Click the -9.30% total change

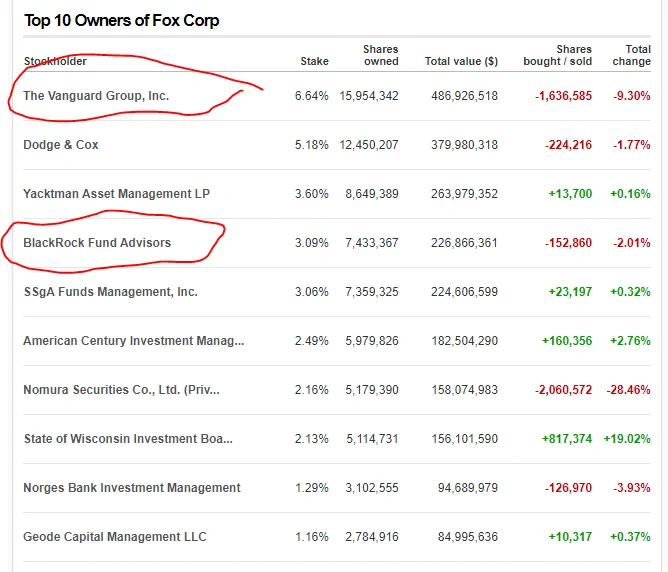click(x=632, y=96)
